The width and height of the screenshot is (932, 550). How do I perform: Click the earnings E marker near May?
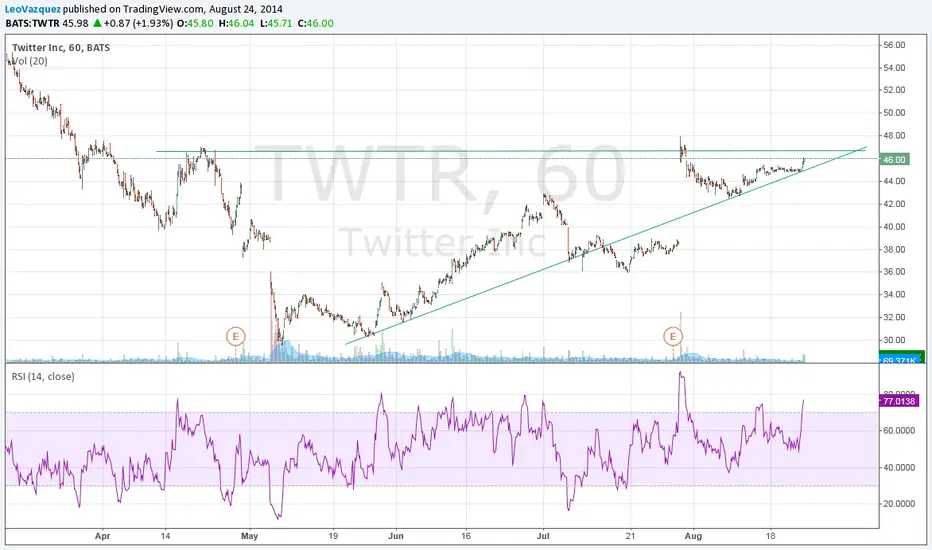coord(235,337)
